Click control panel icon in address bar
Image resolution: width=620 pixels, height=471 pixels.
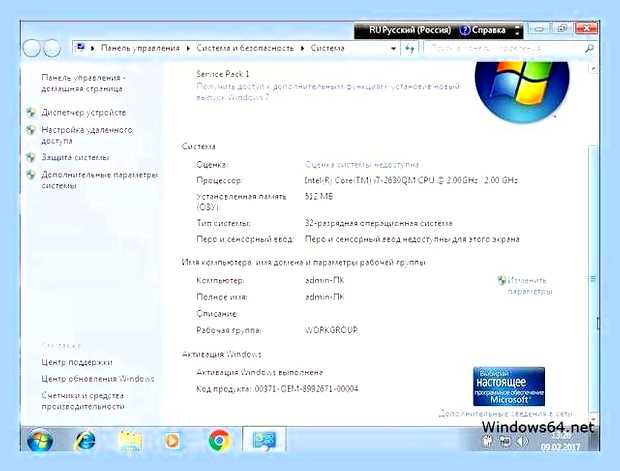[80, 48]
